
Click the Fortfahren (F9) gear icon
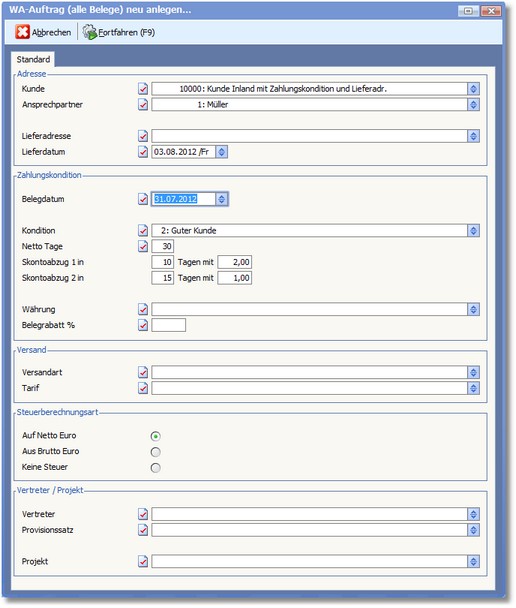click(x=90, y=32)
